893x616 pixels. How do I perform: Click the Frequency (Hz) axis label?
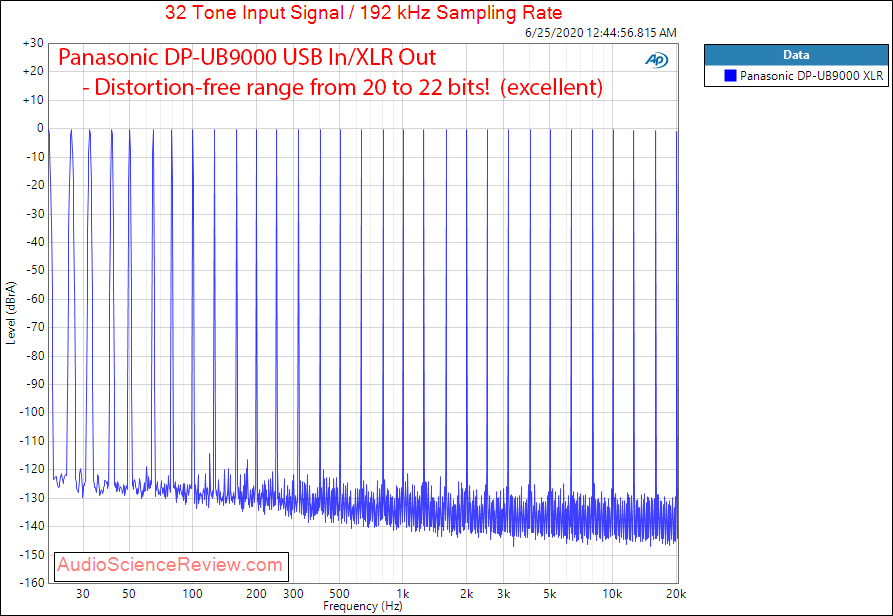point(363,606)
